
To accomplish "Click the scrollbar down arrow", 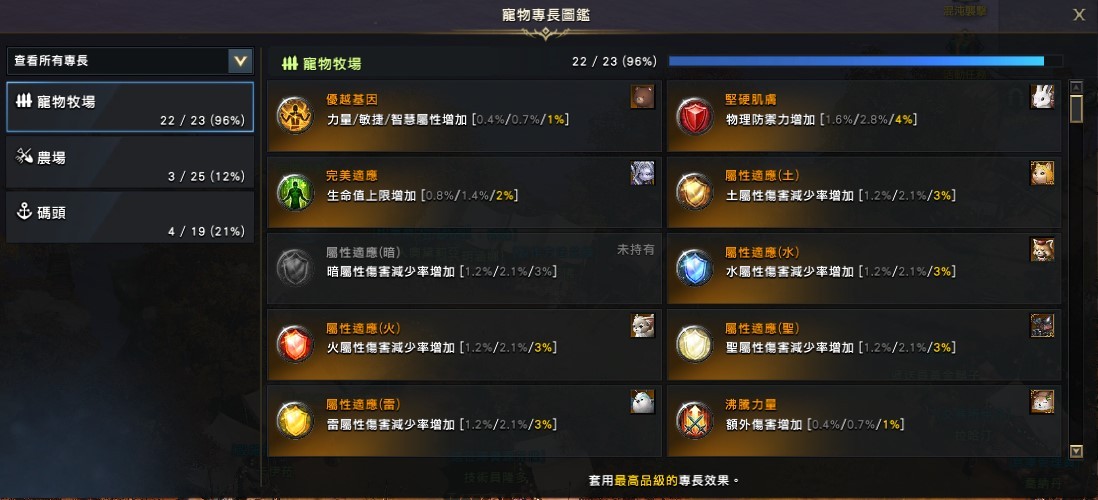I will pyautogui.click(x=1076, y=451).
